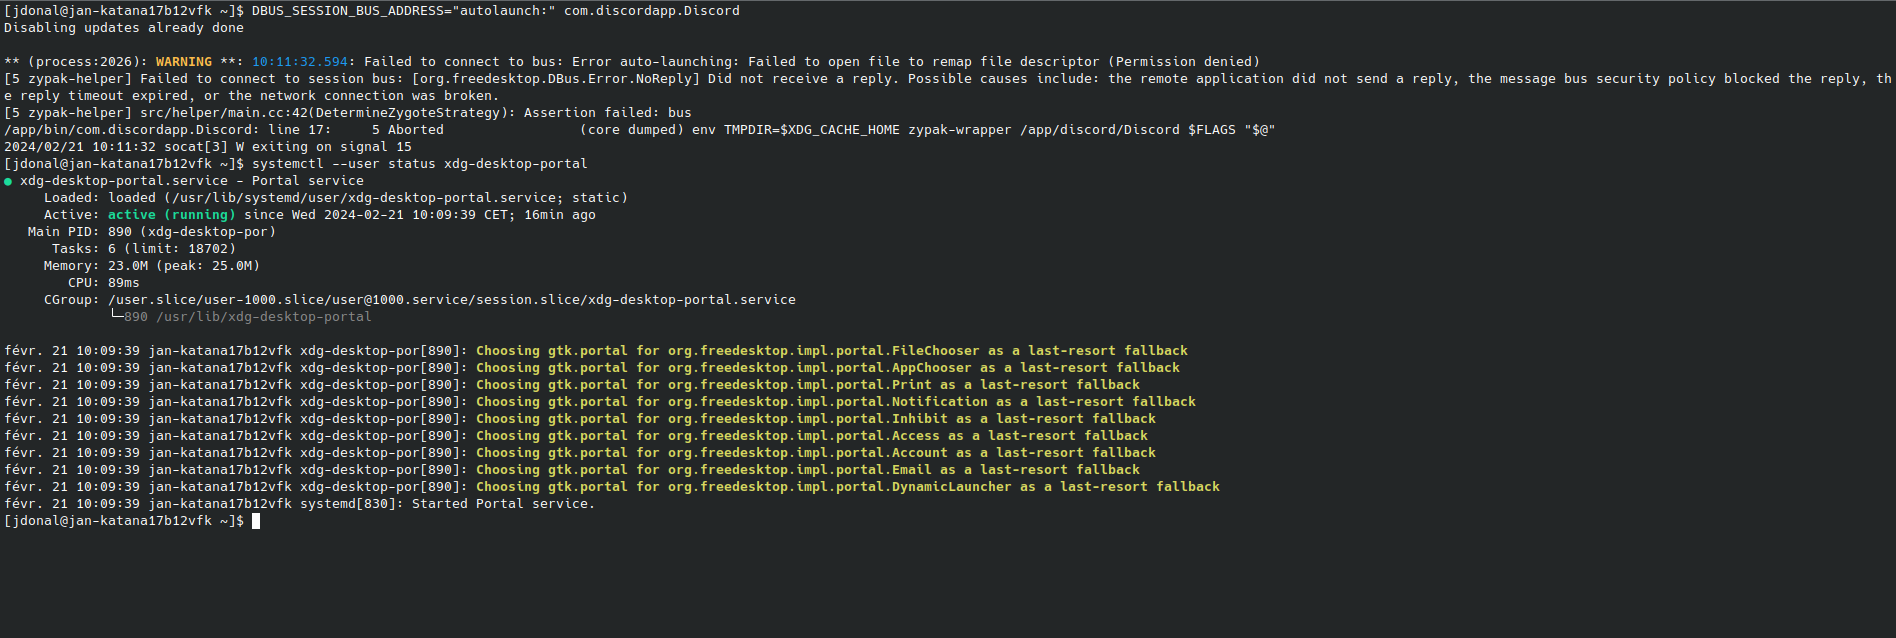Click the 'Main PID: 890' line
This screenshot has width=1896, height=638.
coord(152,232)
